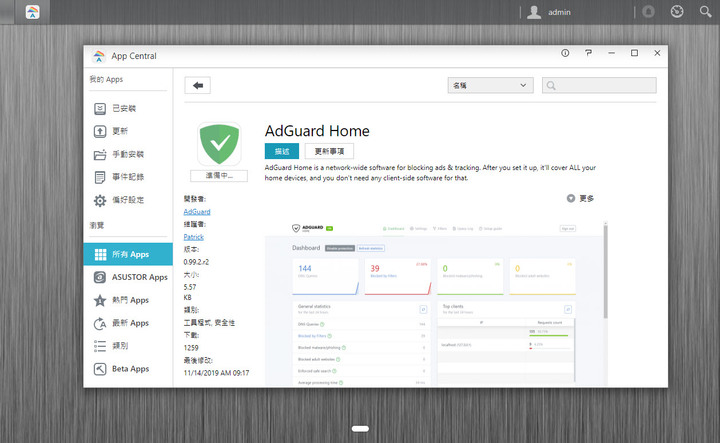The width and height of the screenshot is (720, 443).
Task: Click the App Central logo in title bar
Action: 98,56
